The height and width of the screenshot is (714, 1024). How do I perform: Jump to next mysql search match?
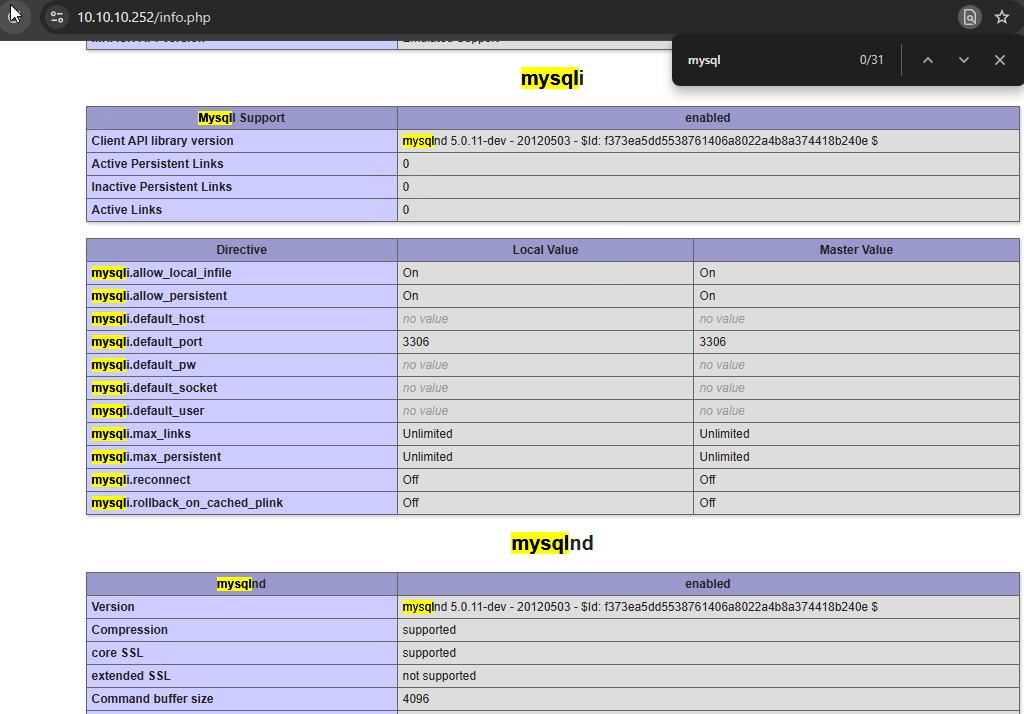click(x=963, y=60)
